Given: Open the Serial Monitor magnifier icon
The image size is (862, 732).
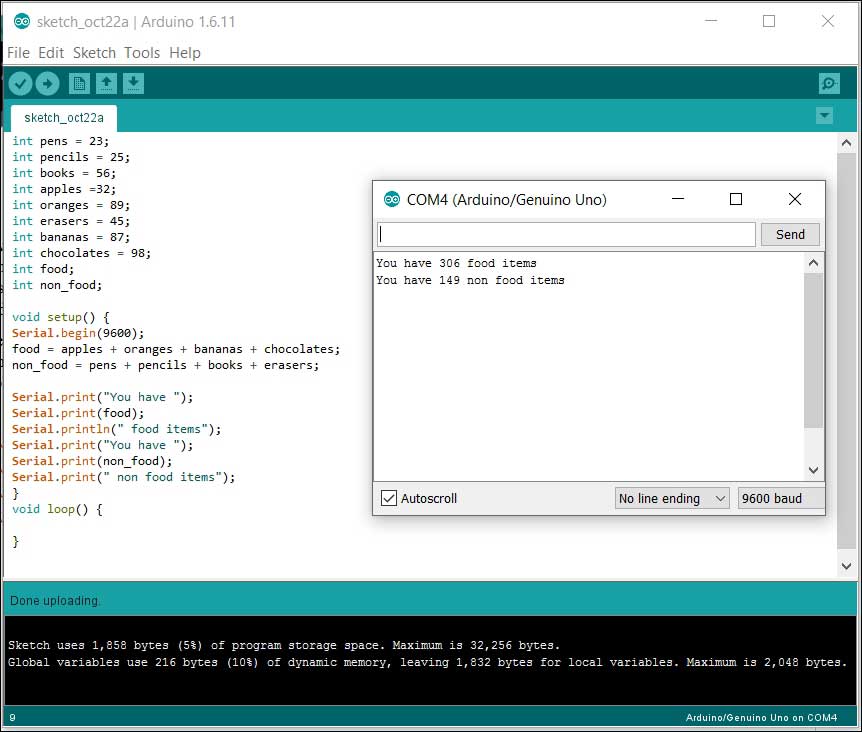Looking at the screenshot, I should (828, 84).
